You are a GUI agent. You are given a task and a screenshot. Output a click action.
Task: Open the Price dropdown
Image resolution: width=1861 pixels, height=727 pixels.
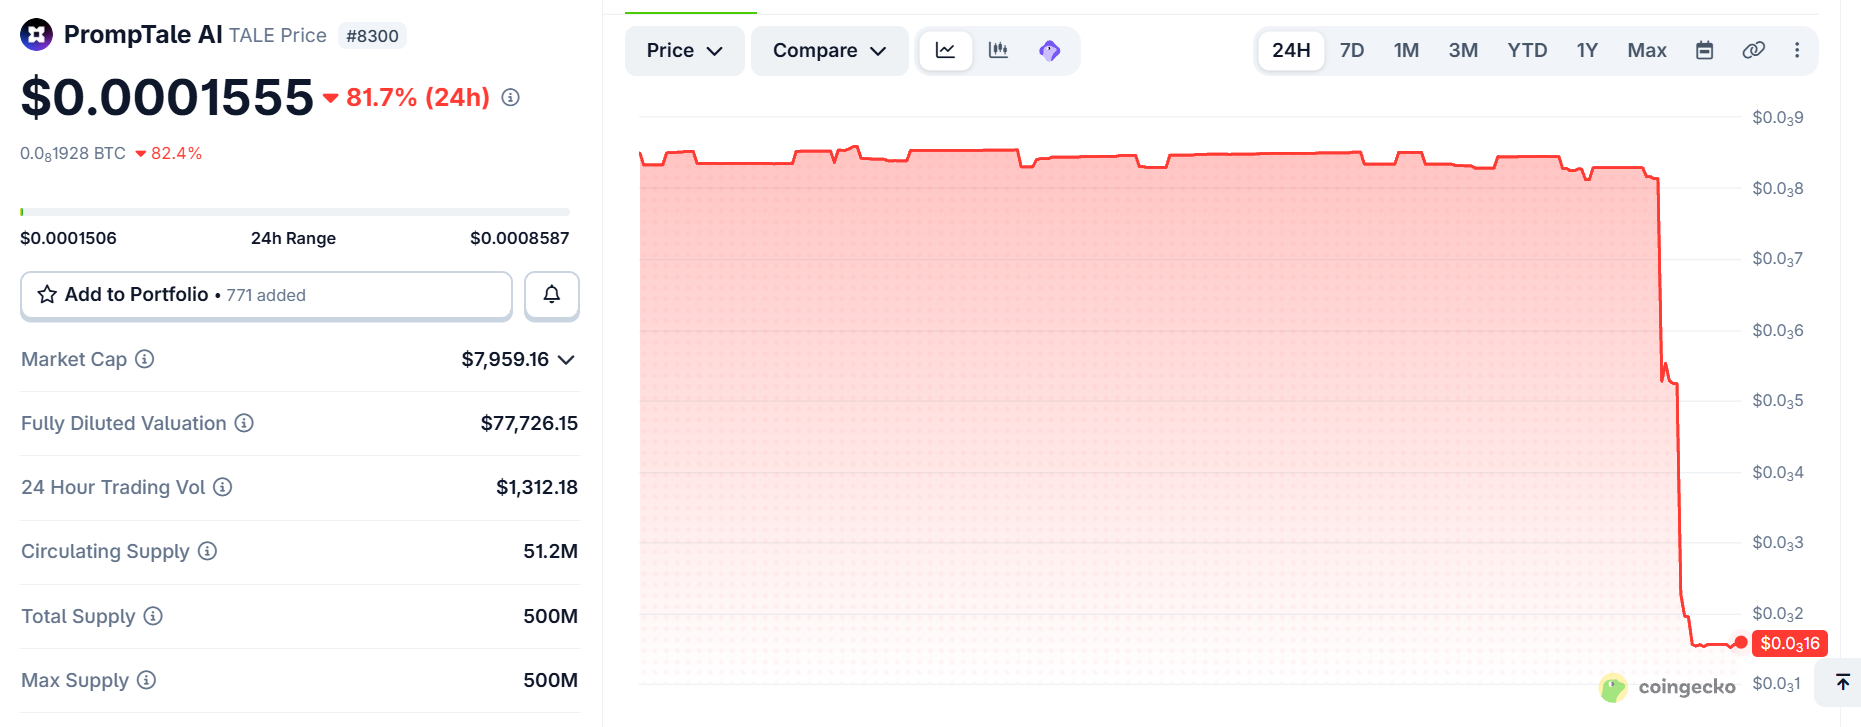click(x=685, y=50)
